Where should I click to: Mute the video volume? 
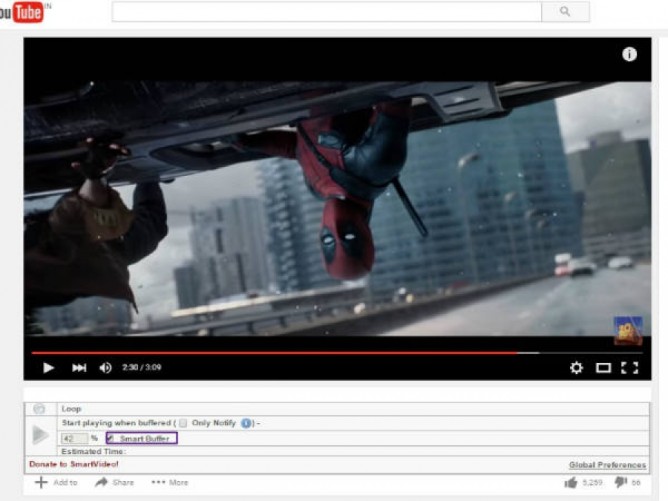click(106, 368)
